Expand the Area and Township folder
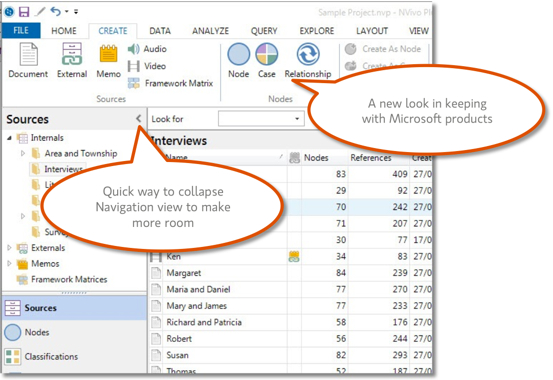This screenshot has width=553, height=380. click(23, 153)
